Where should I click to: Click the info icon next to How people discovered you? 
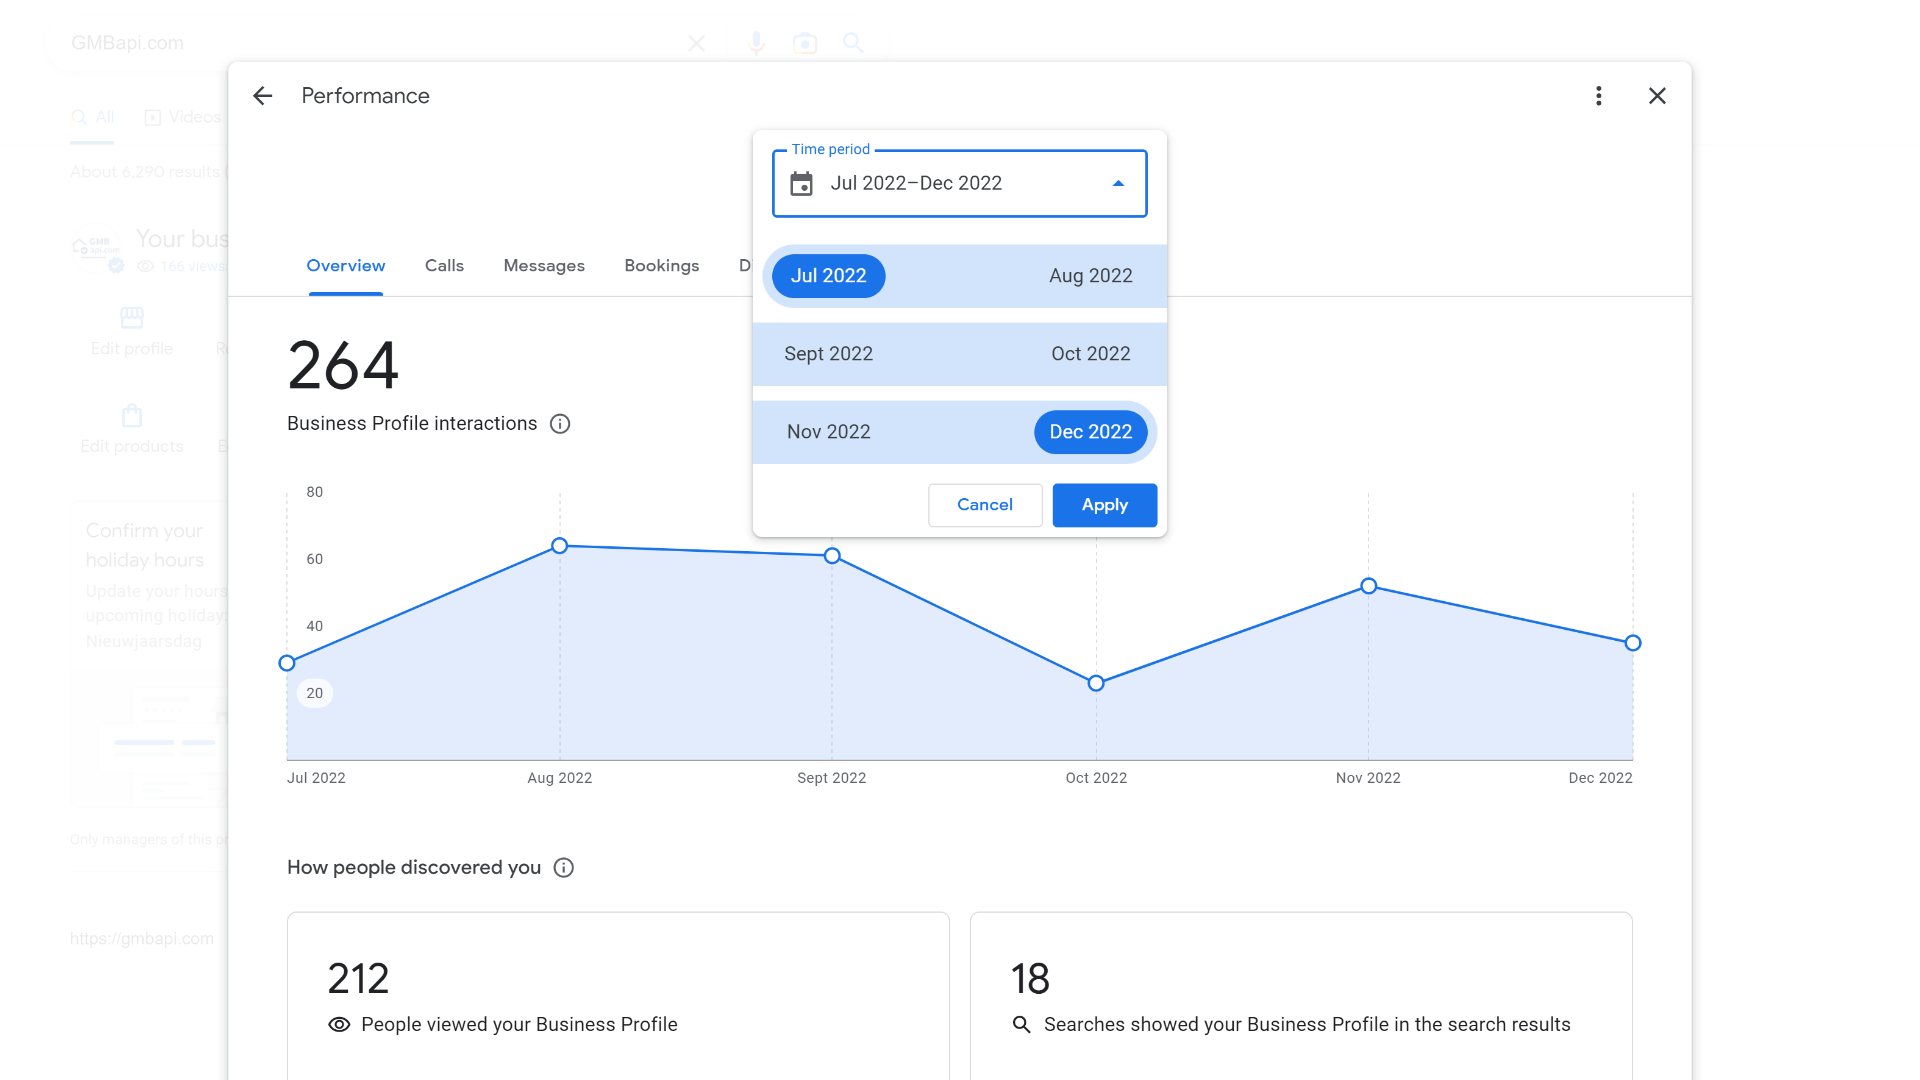tap(563, 867)
